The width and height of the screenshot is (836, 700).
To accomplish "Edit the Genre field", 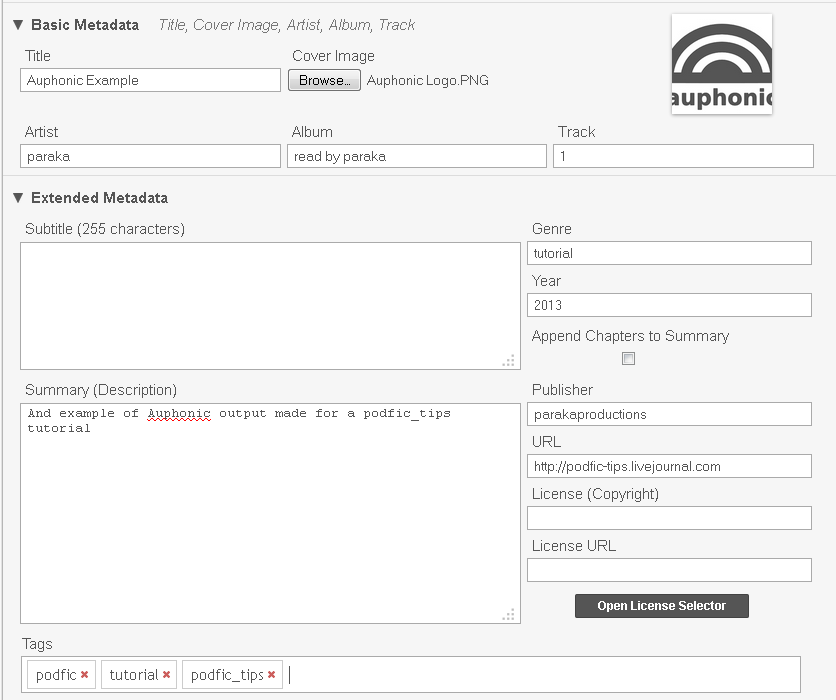I will (669, 253).
